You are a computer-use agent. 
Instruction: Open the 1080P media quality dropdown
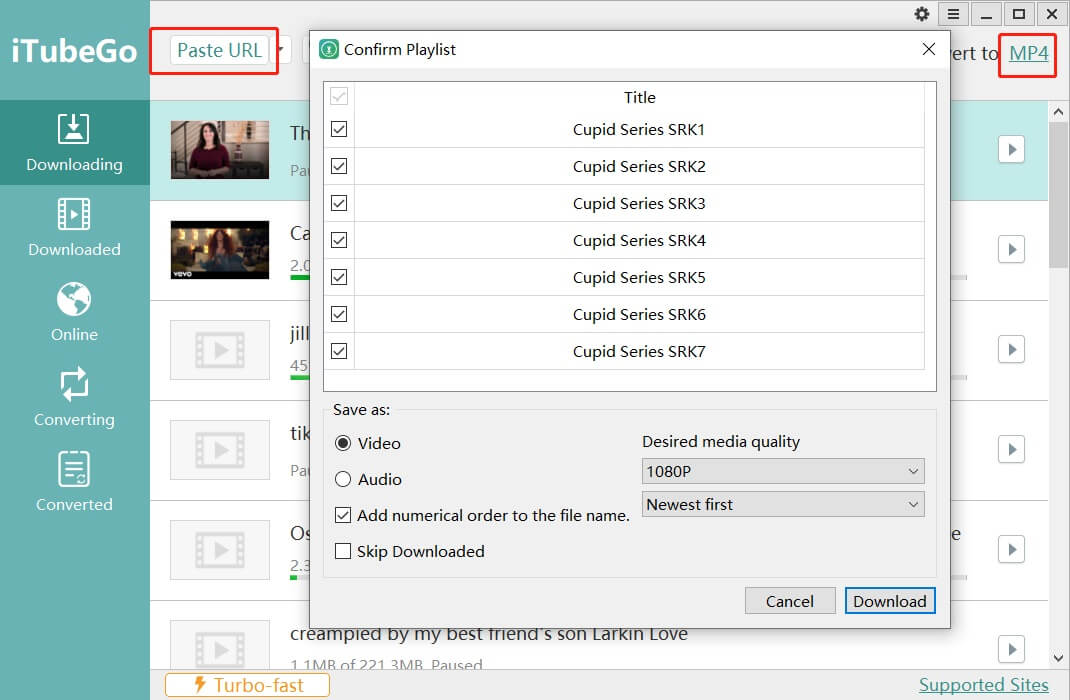(783, 471)
